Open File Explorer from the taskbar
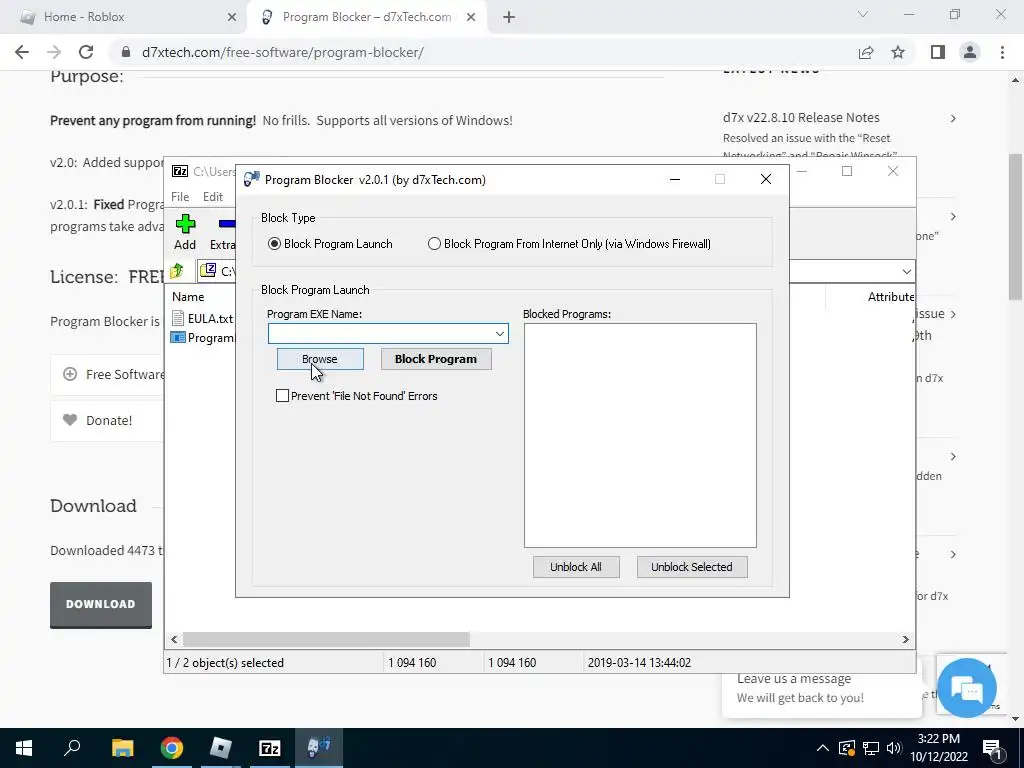Screen dimensions: 1024x768 pos(122,748)
